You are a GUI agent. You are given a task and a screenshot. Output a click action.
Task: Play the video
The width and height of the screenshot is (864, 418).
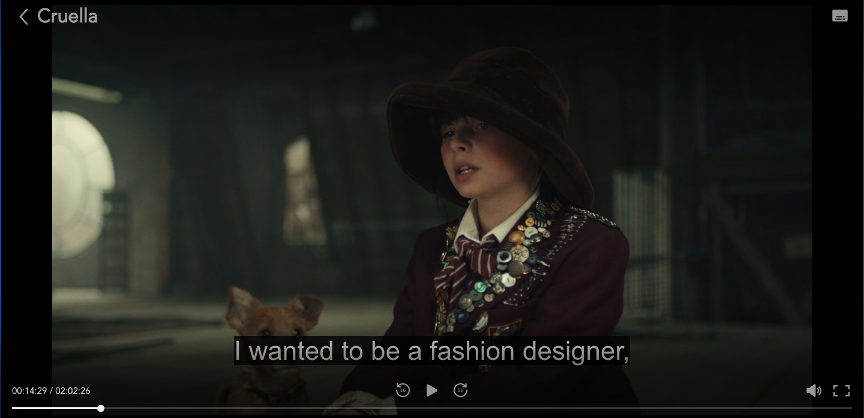pos(431,390)
